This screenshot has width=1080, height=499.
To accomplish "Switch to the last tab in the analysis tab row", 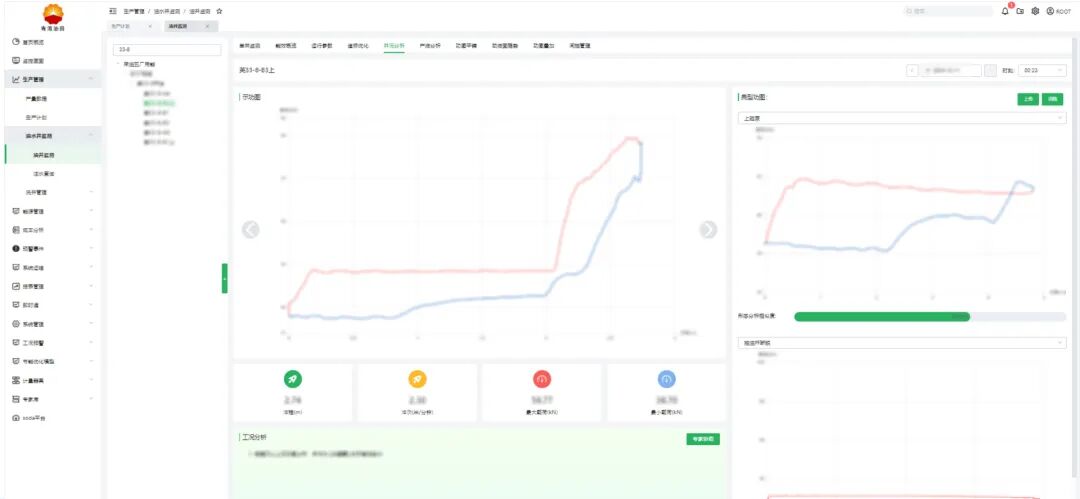I will click(x=580, y=45).
